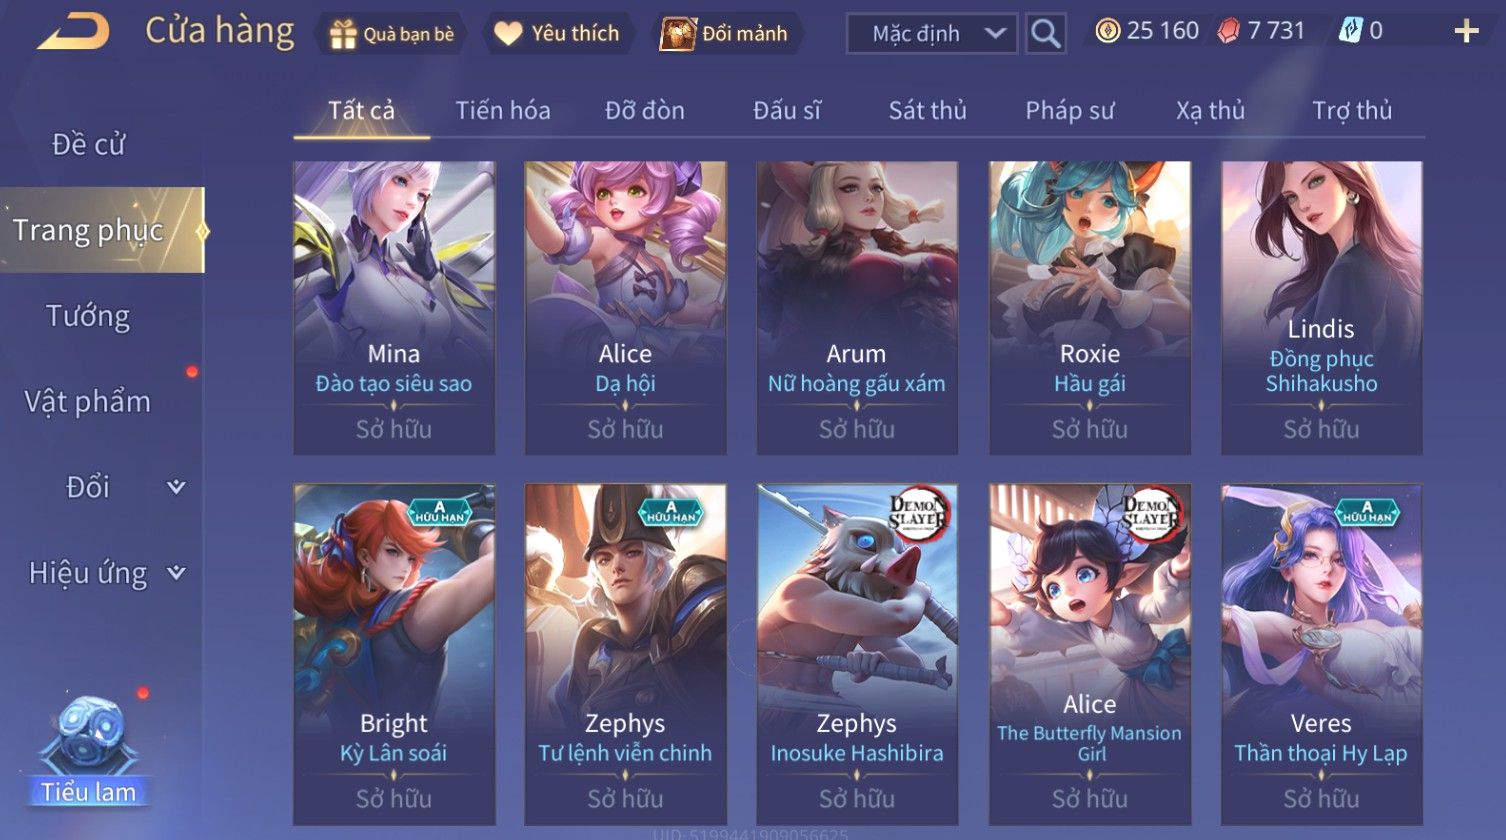The height and width of the screenshot is (840, 1506).
Task: Click the red ruby gem icon
Action: pyautogui.click(x=1228, y=31)
